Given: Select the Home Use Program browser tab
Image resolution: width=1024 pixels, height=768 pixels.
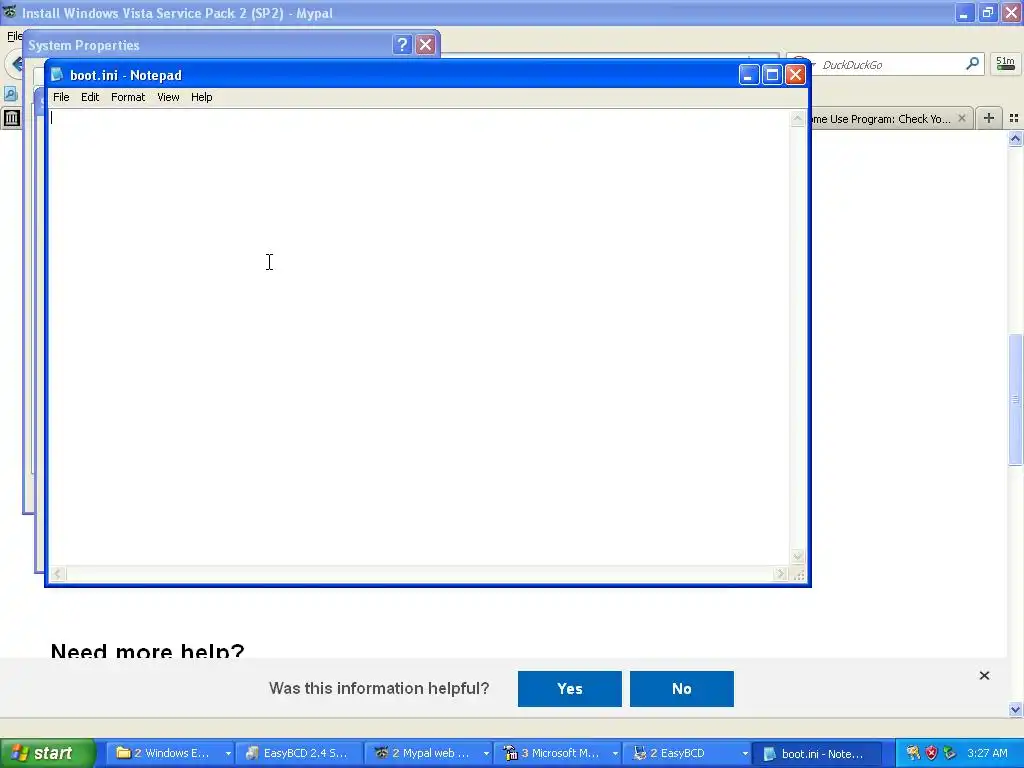Looking at the screenshot, I should [882, 119].
